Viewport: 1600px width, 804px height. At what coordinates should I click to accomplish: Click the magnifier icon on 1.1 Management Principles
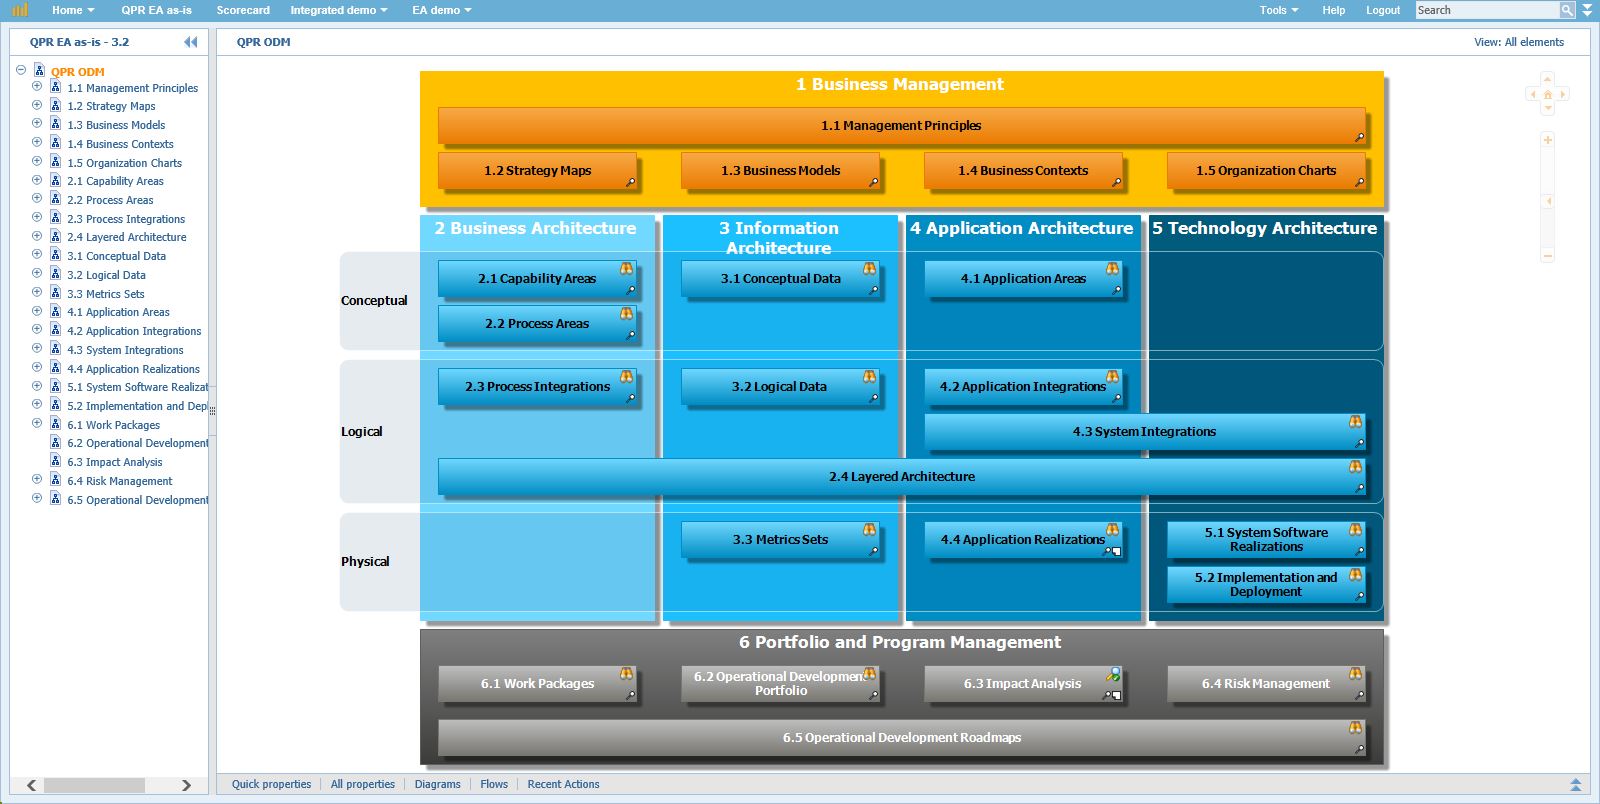tap(1359, 137)
